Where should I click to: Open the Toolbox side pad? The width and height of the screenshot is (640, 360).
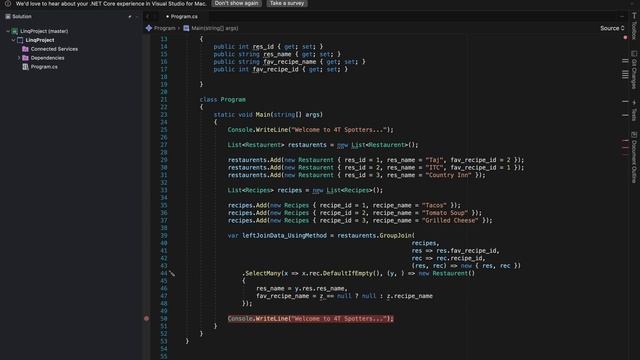tap(634, 26)
